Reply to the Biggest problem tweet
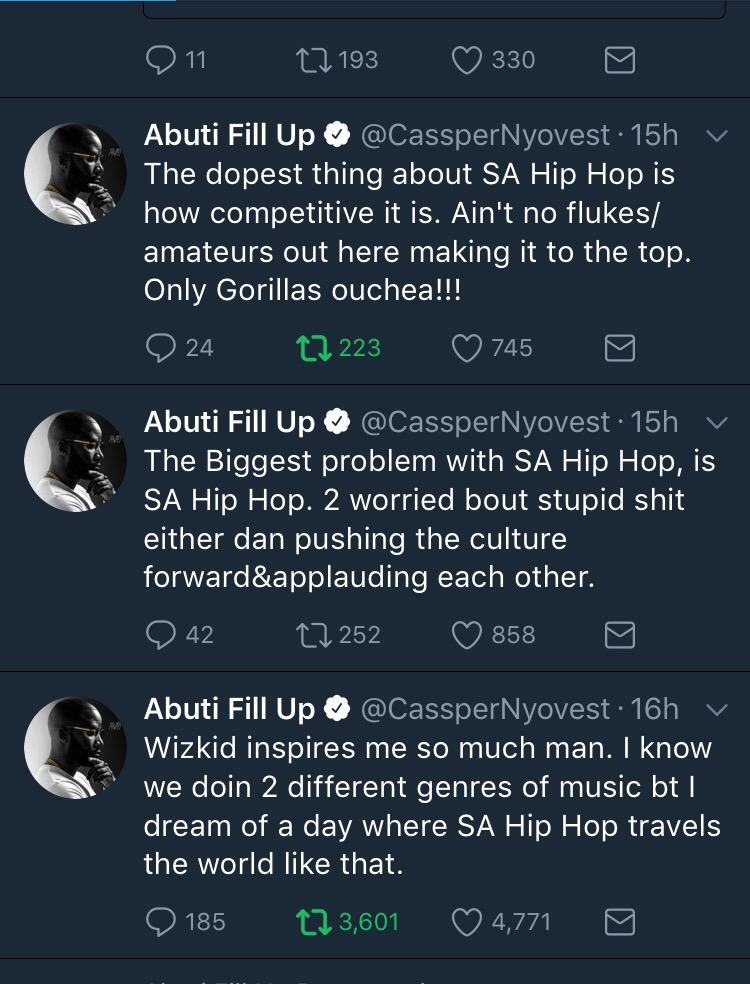The image size is (750, 984). pos(161,634)
